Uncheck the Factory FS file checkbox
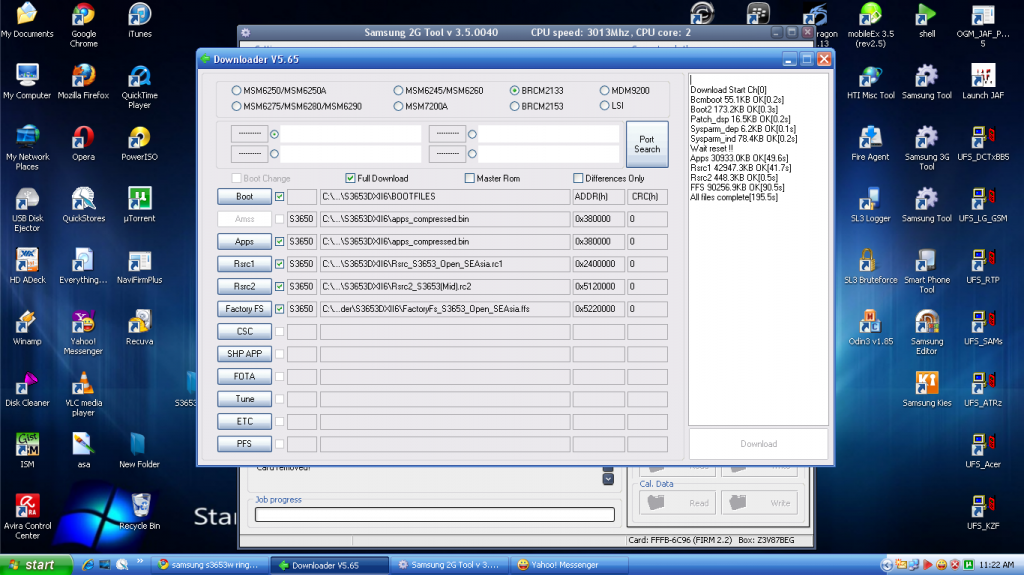Image resolution: width=1024 pixels, height=575 pixels. coord(280,308)
